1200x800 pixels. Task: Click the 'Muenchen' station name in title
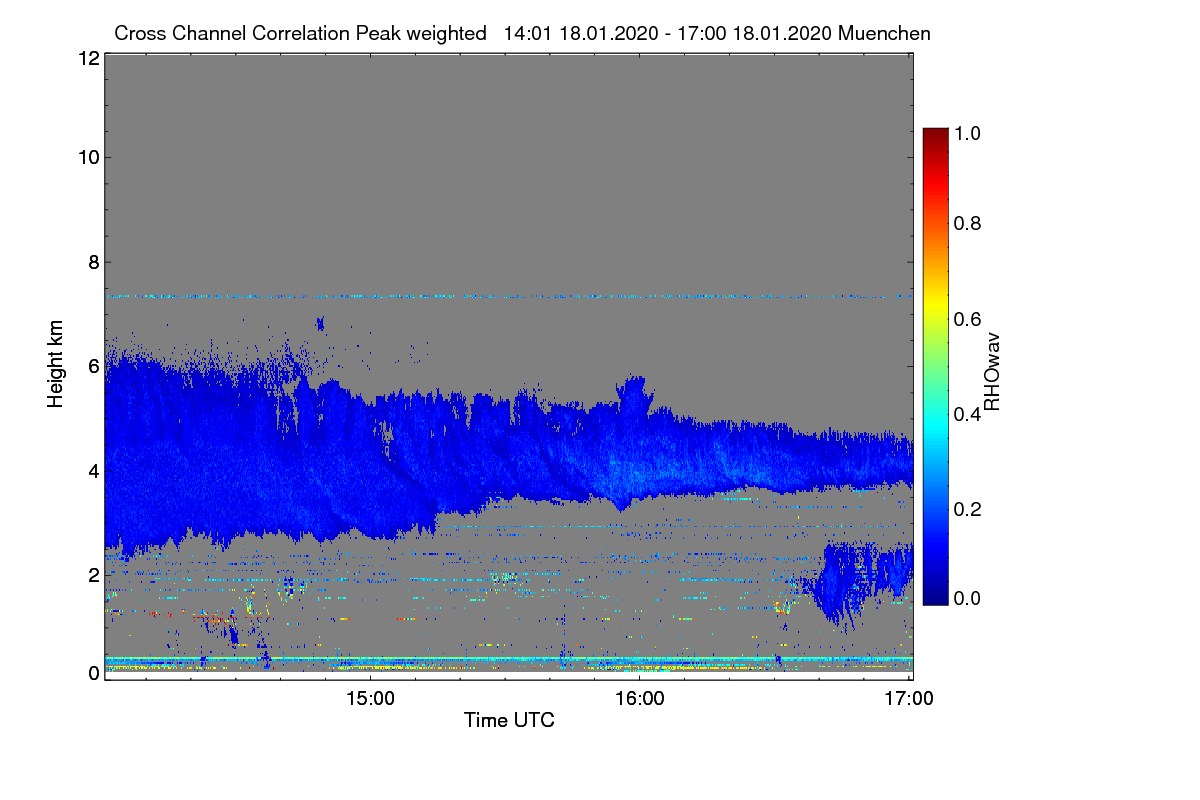885,33
